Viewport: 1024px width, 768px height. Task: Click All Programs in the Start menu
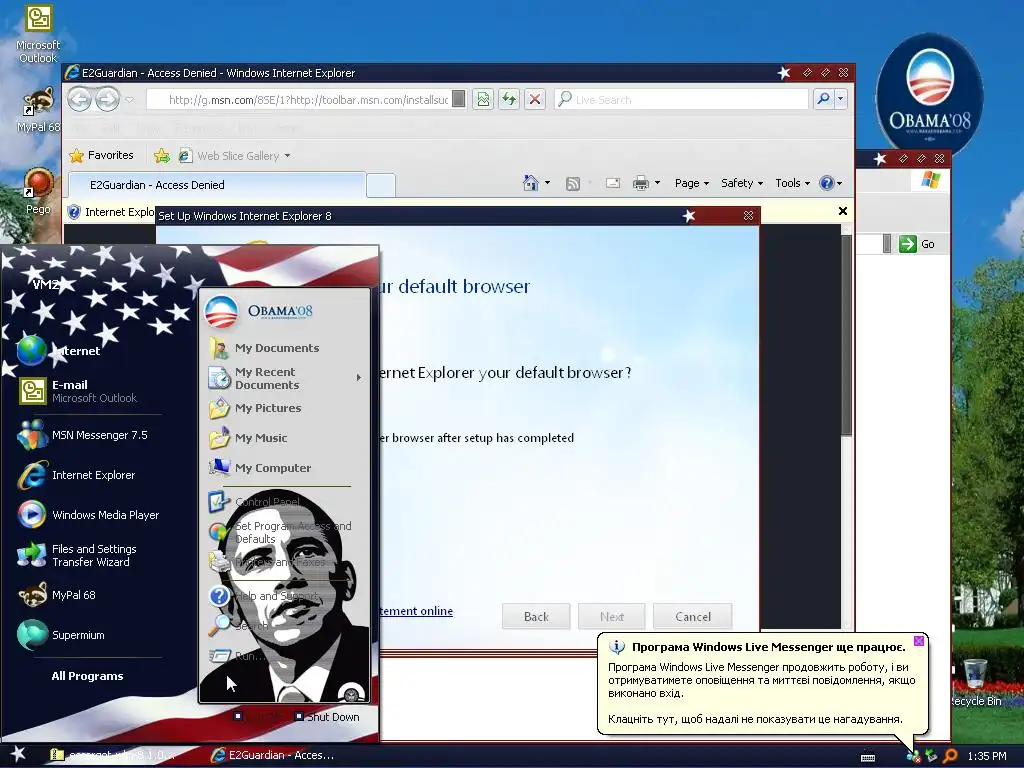click(x=88, y=676)
